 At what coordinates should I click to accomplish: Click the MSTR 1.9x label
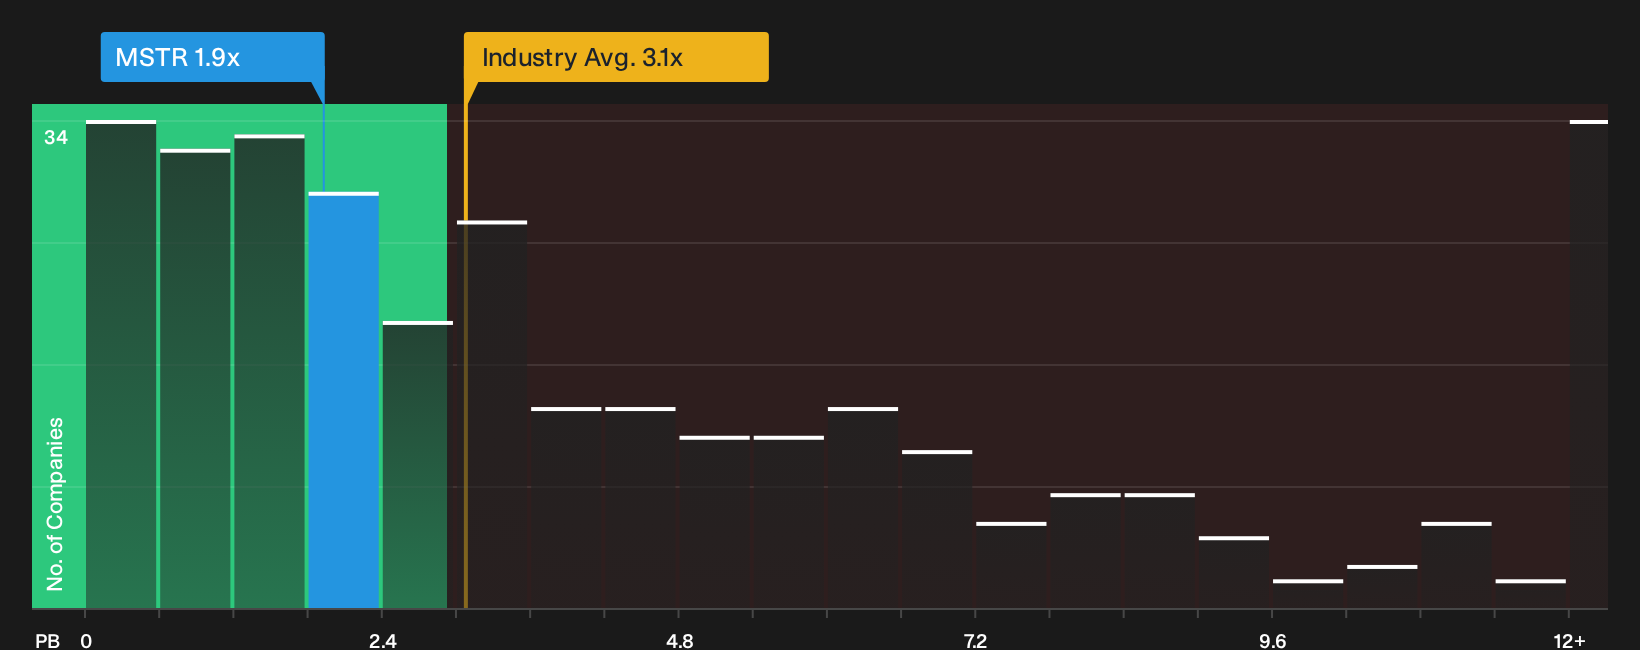(x=212, y=57)
